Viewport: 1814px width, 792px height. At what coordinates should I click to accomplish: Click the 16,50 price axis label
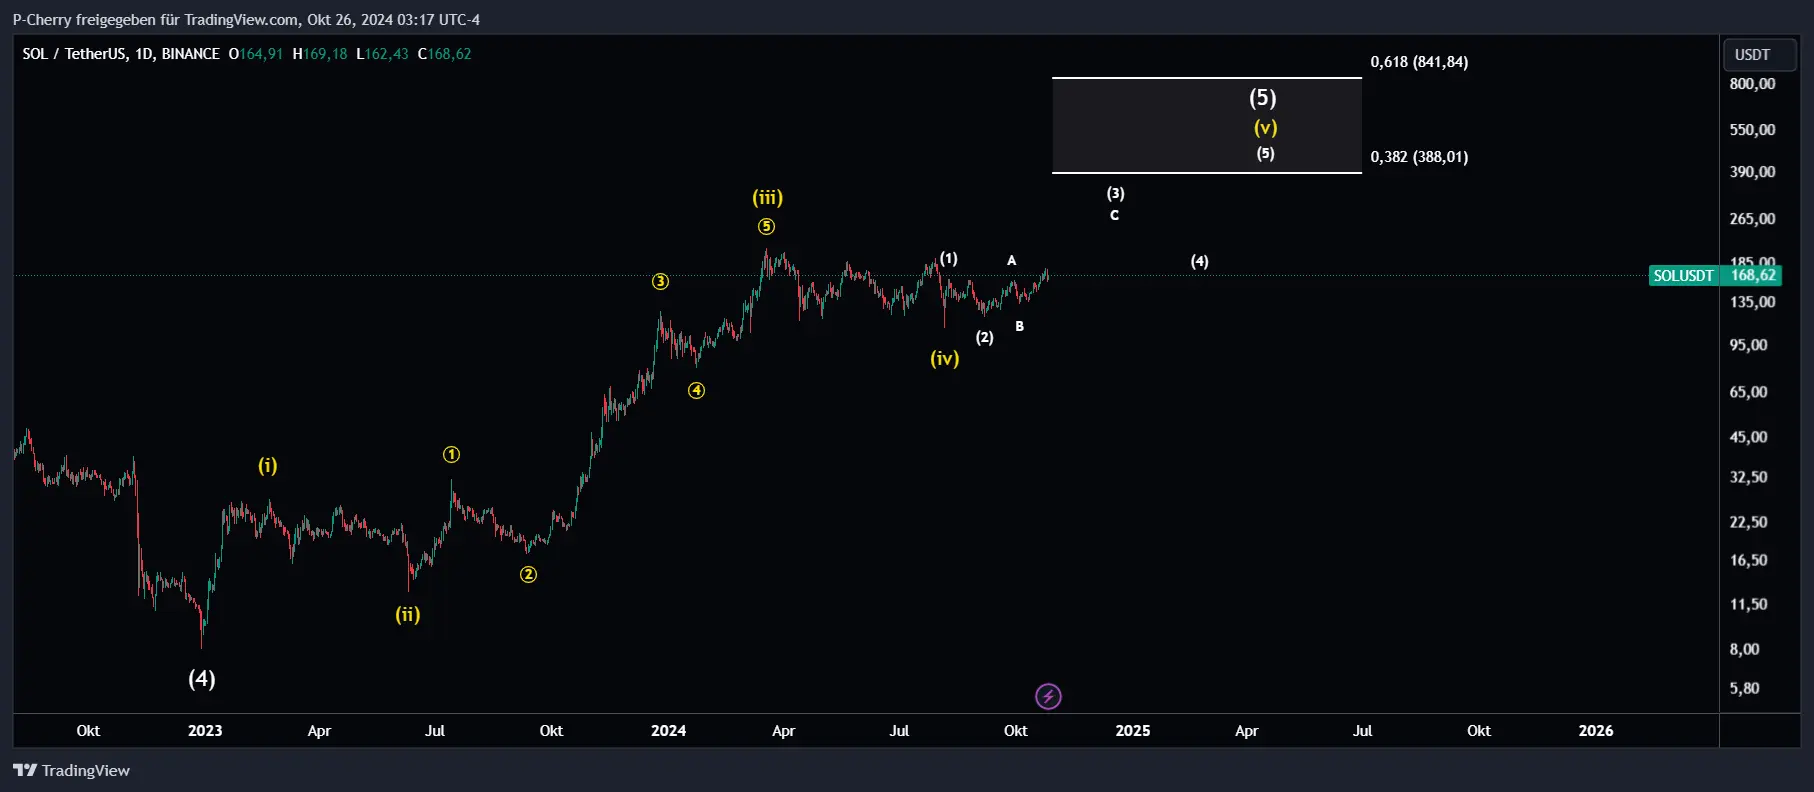1749,560
